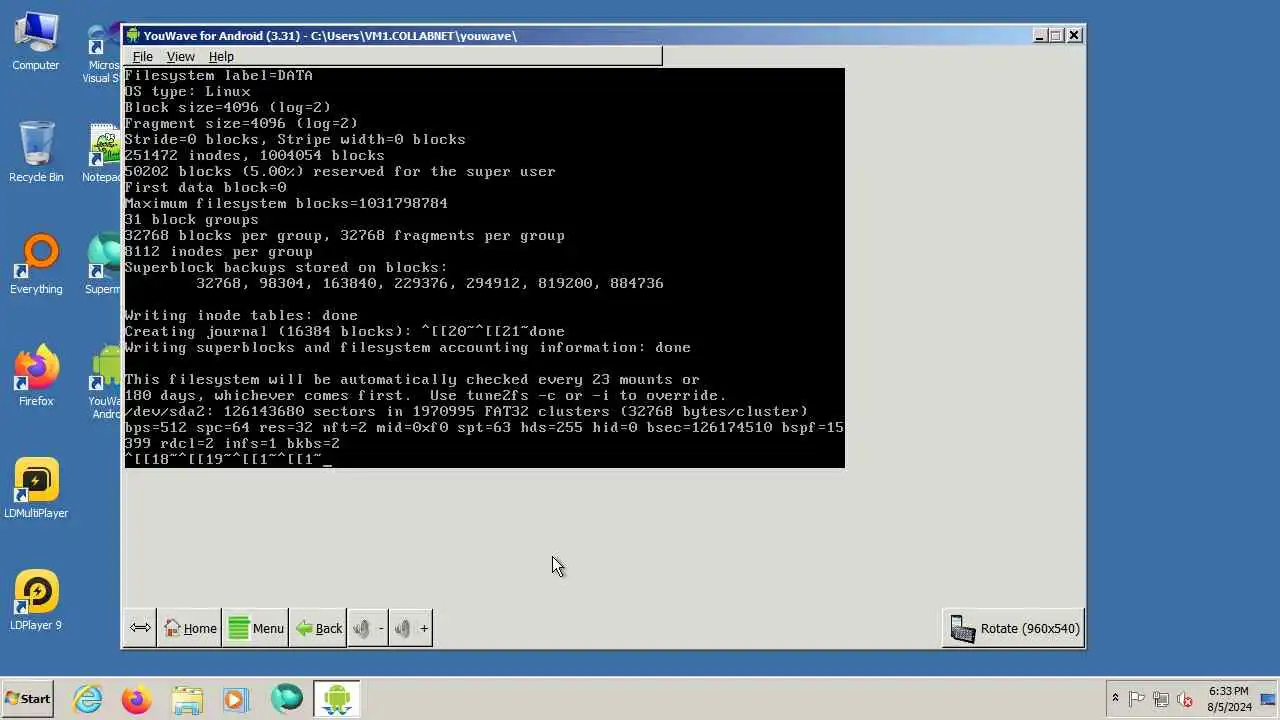Maximize the YouWave window
This screenshot has width=1280, height=720.
[x=1056, y=35]
